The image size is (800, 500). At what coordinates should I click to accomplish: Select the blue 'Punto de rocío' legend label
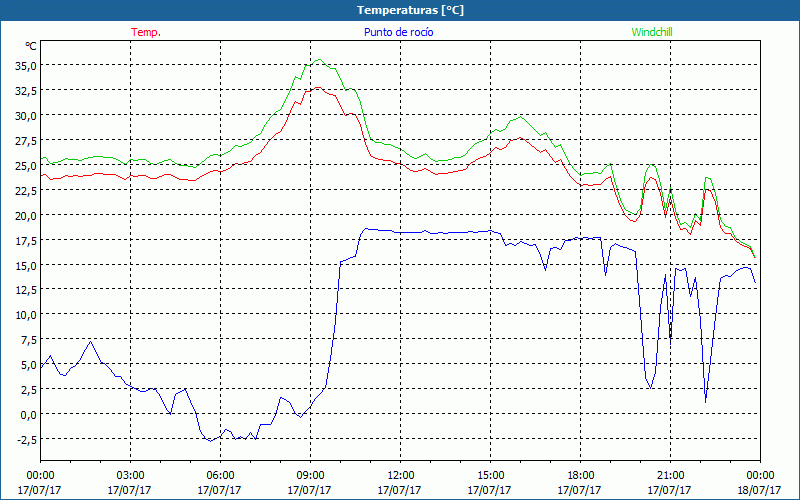(398, 32)
